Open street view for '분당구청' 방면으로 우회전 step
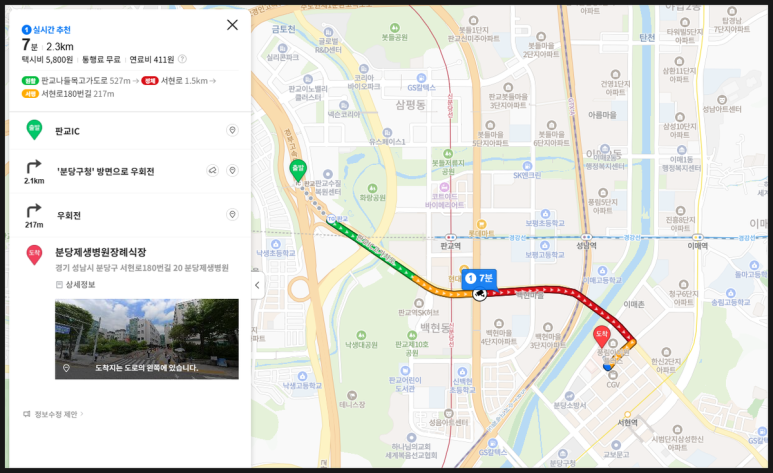773x473 pixels. point(212,171)
